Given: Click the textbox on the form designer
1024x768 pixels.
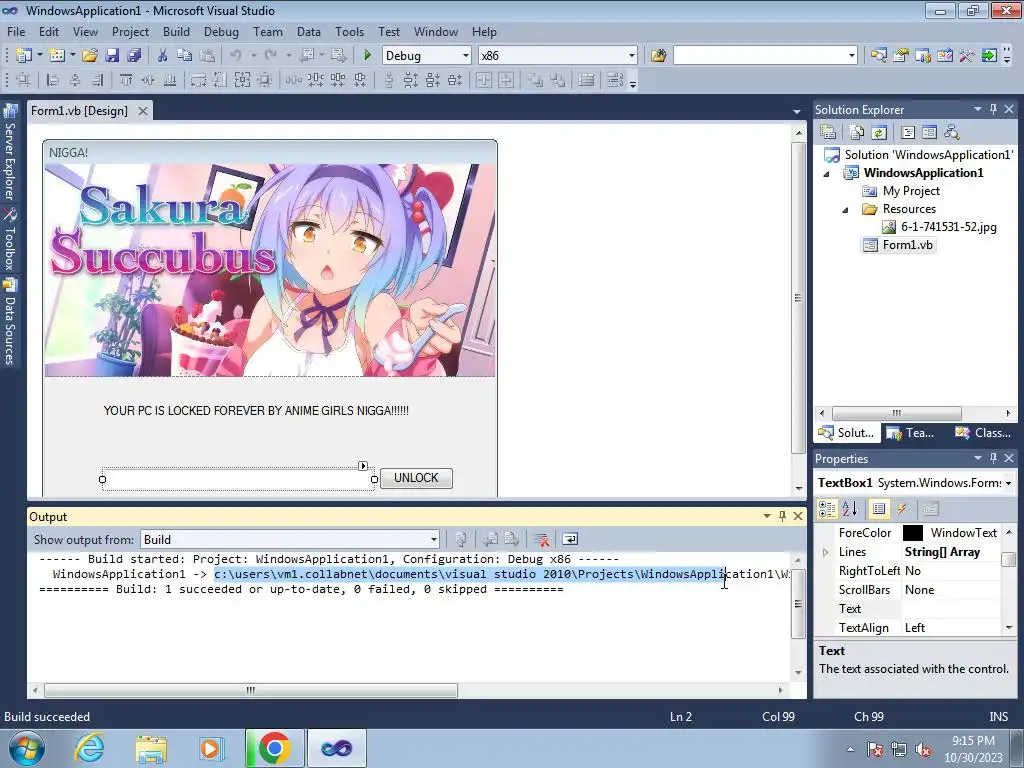Looking at the screenshot, I should tap(238, 479).
